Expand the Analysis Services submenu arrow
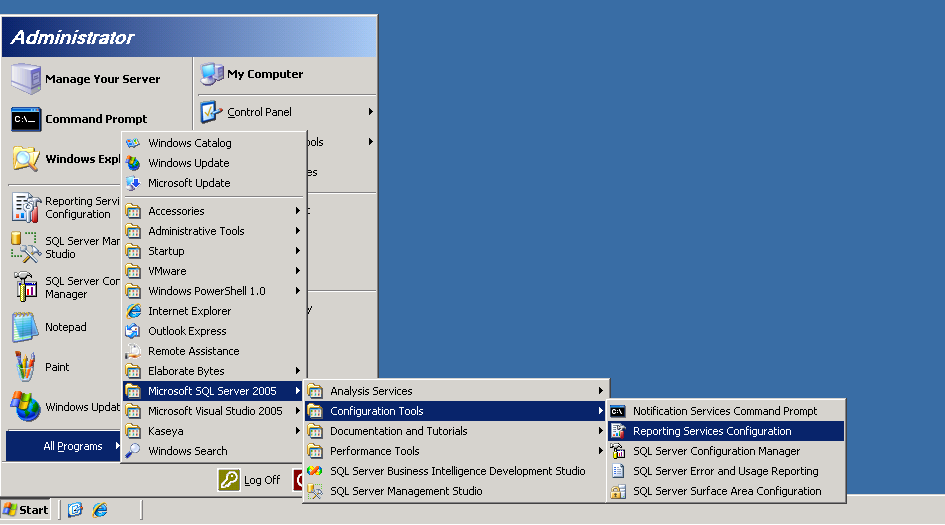 click(601, 391)
